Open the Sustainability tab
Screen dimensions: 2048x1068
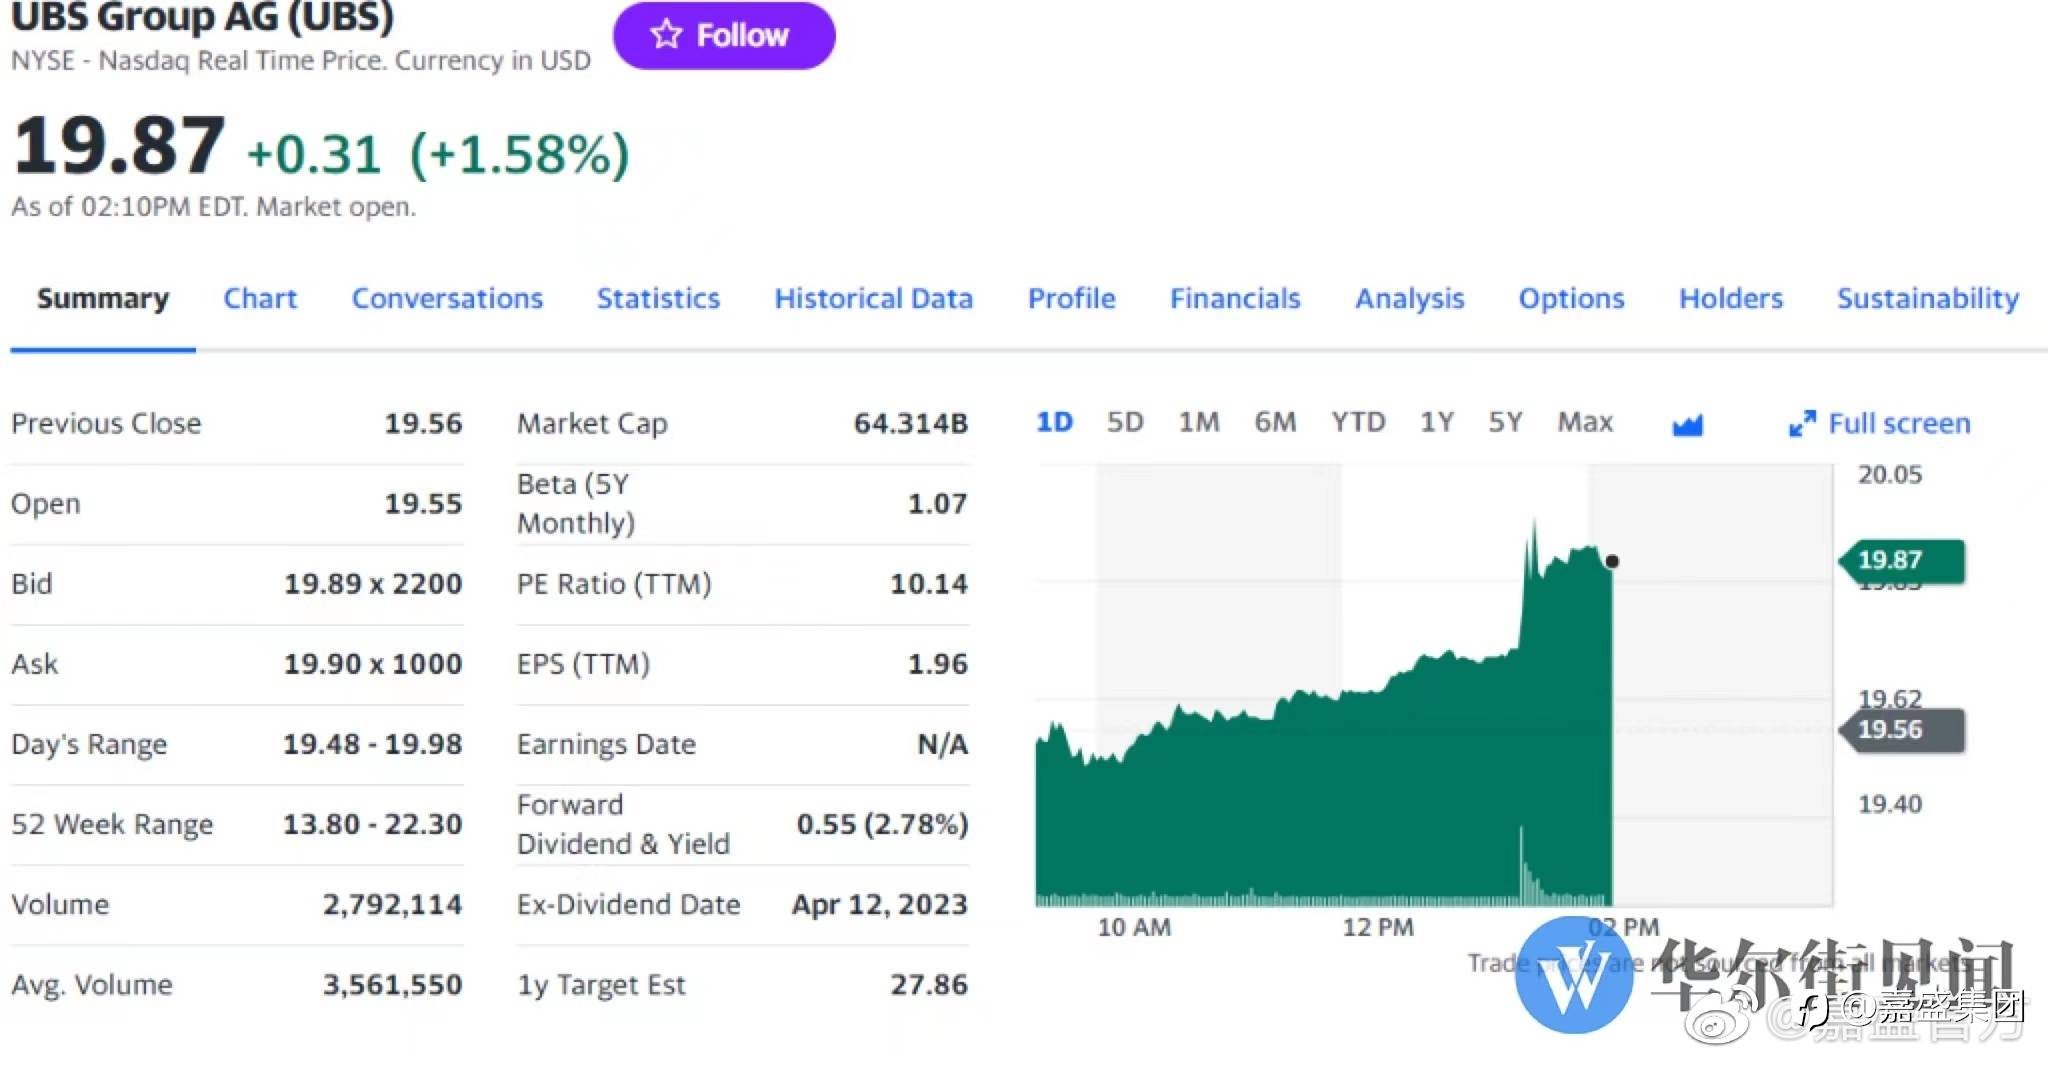1928,298
